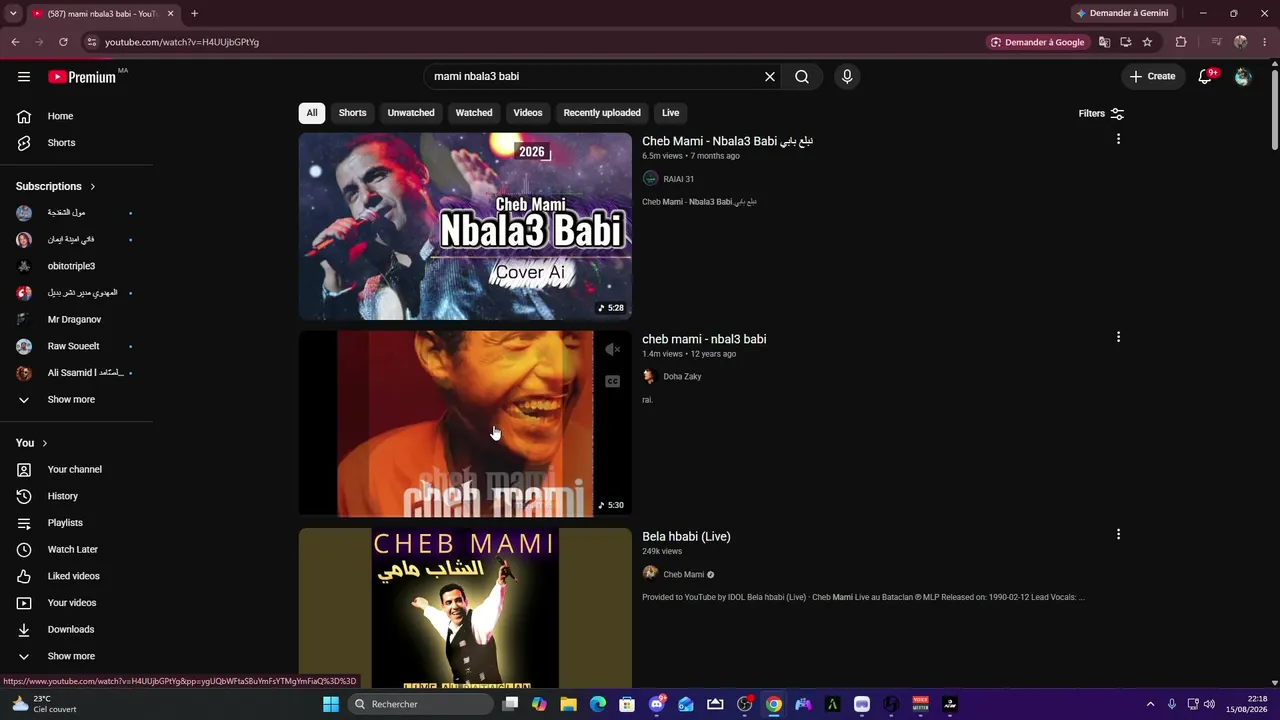Open the Bela hbabi (Live) video title

pyautogui.click(x=686, y=537)
